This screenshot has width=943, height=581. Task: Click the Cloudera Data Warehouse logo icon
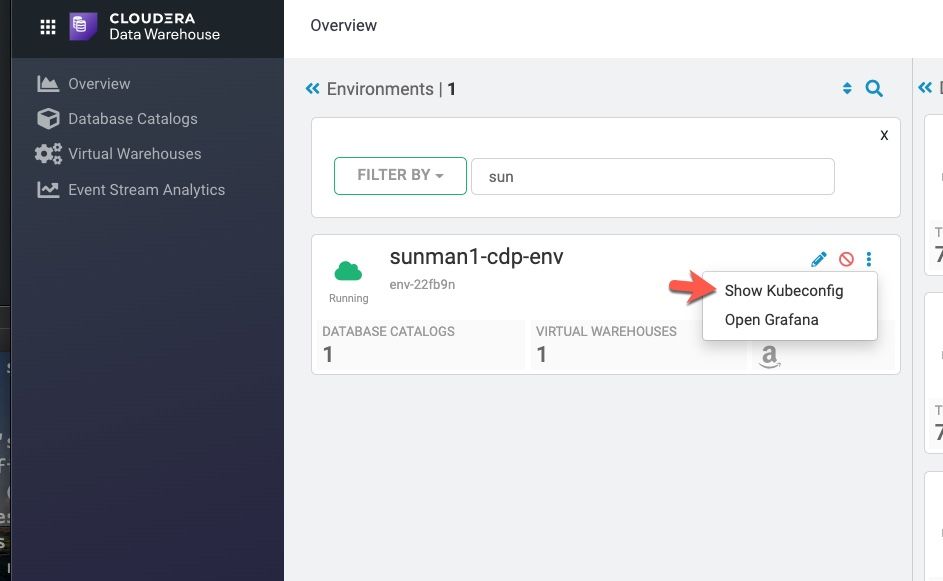tap(83, 26)
